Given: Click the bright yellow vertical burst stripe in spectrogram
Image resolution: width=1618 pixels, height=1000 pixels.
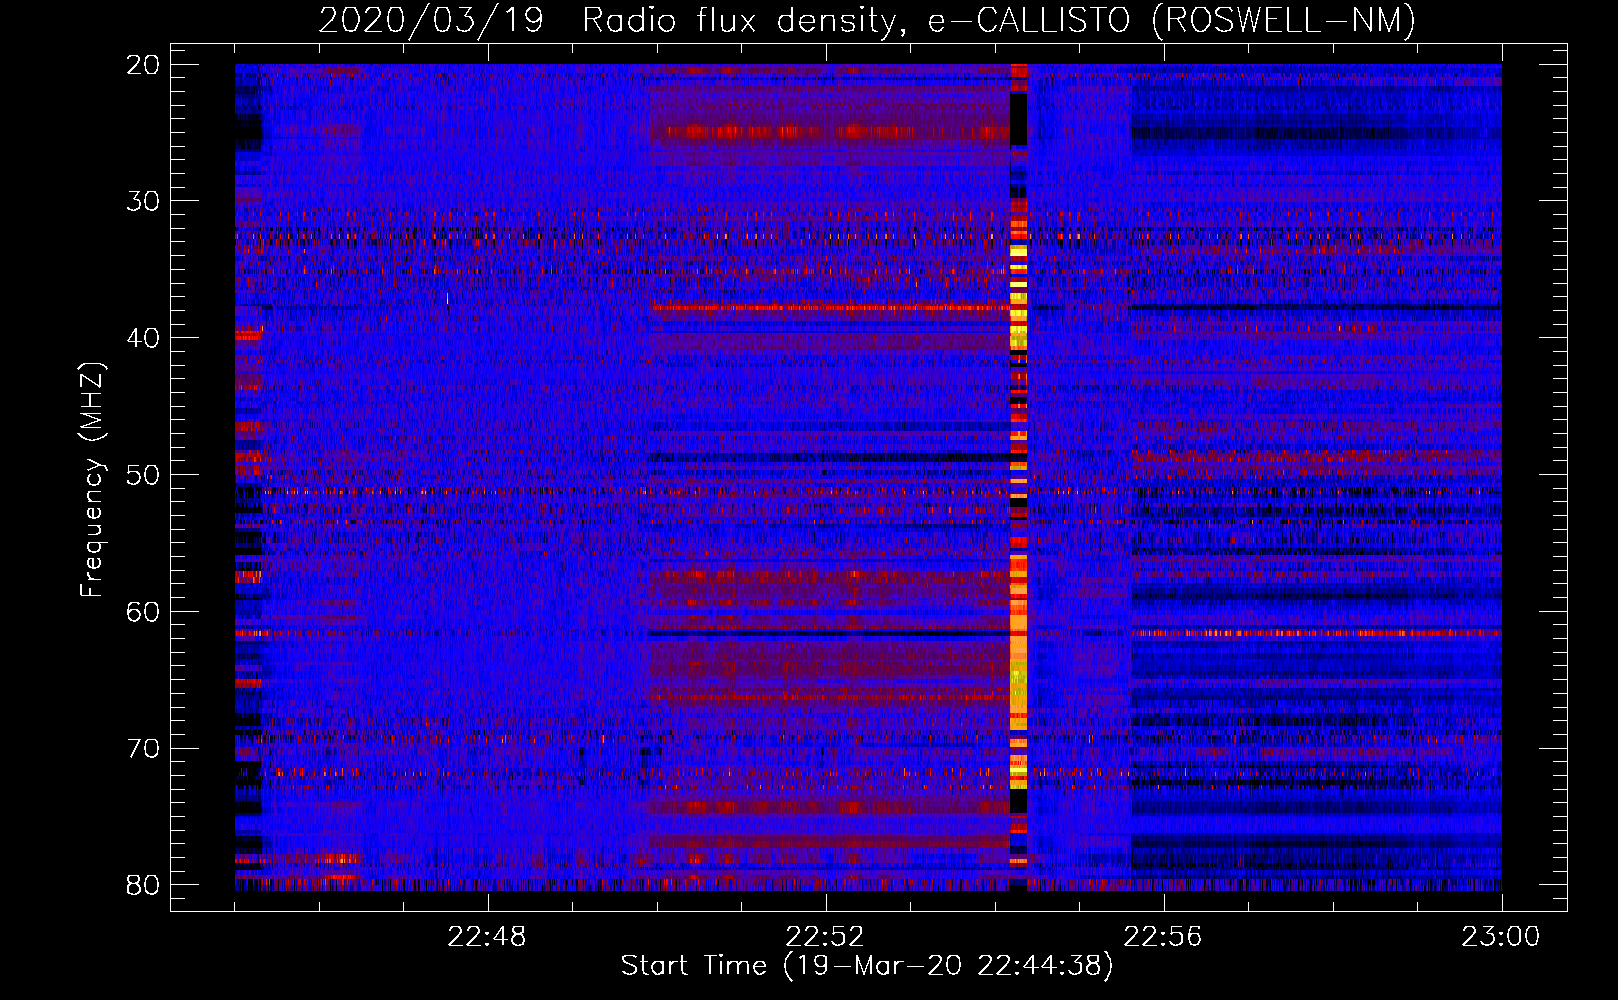Looking at the screenshot, I should coord(1018,477).
